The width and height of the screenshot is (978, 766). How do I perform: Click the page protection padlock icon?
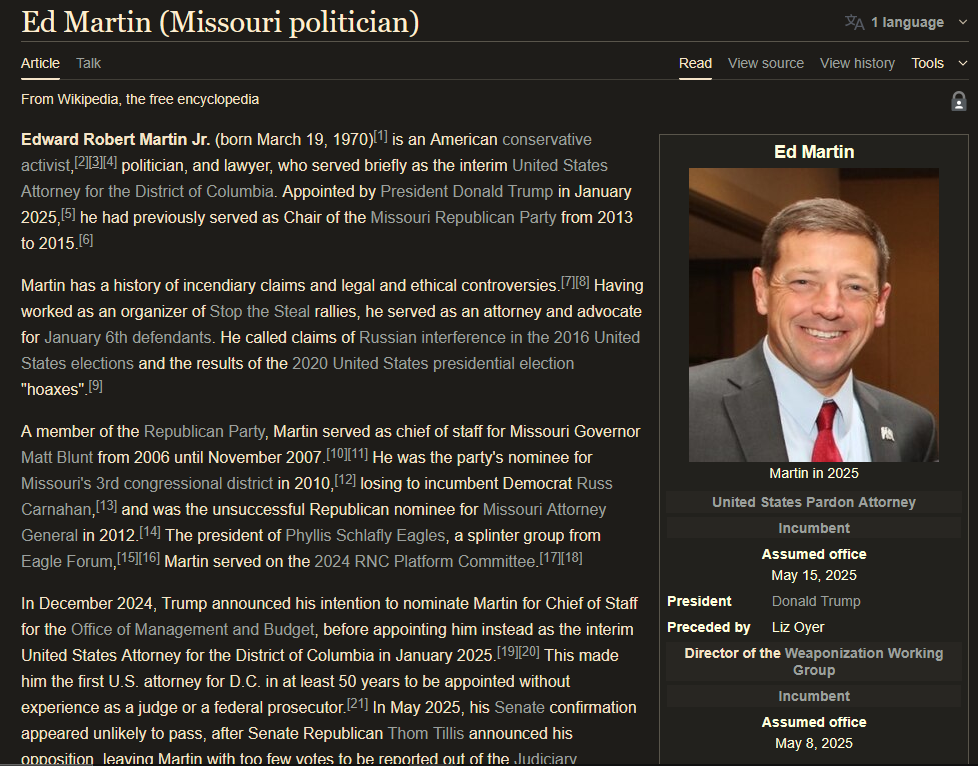pos(959,101)
